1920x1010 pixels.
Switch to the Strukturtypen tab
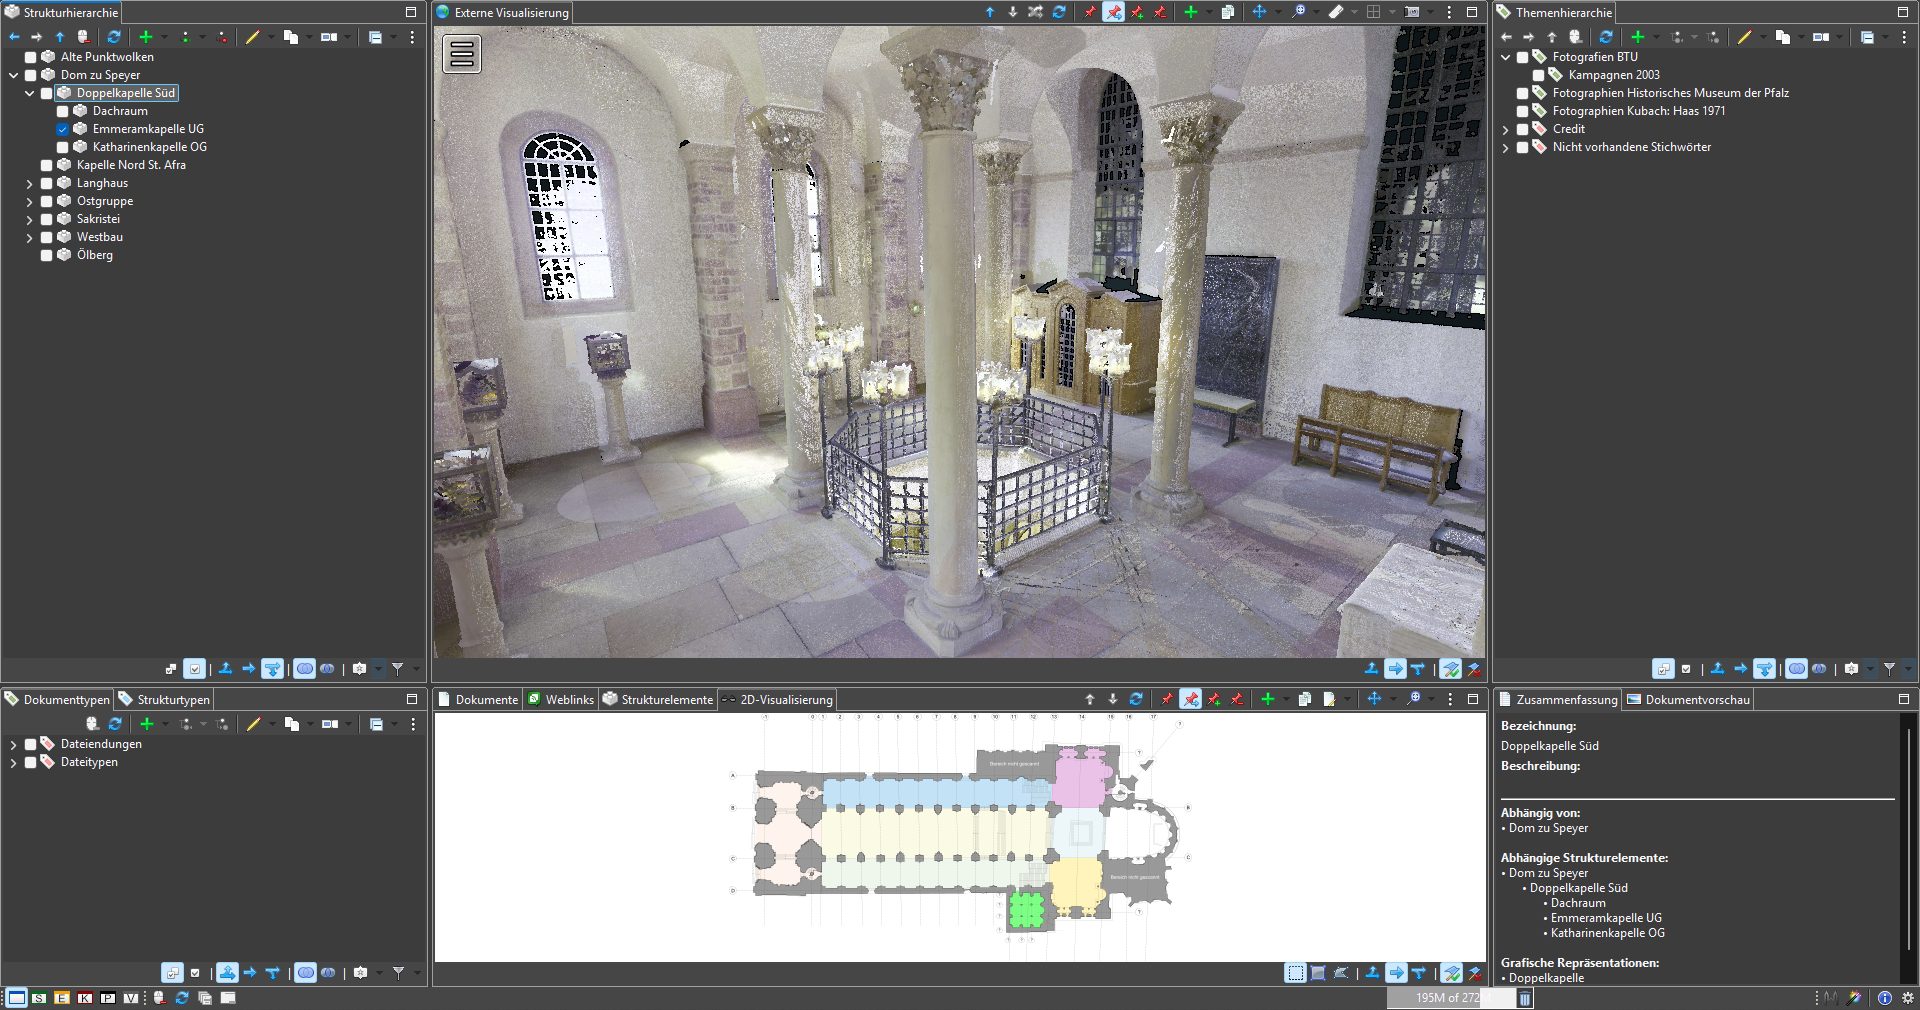click(x=172, y=700)
